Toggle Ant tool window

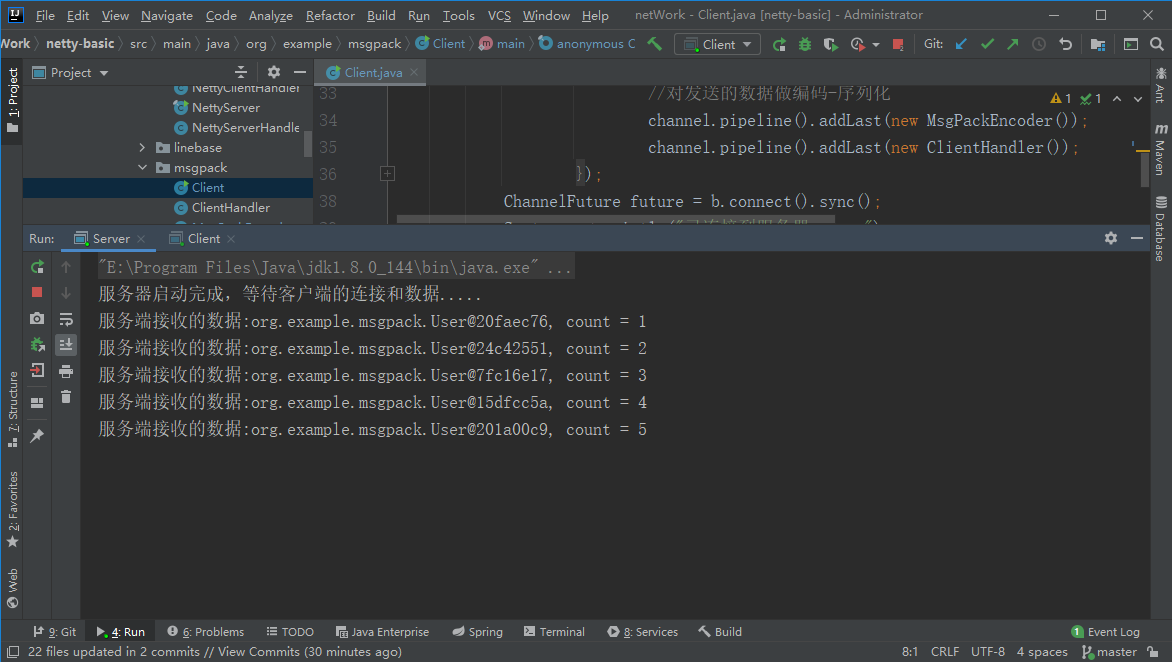click(1160, 84)
